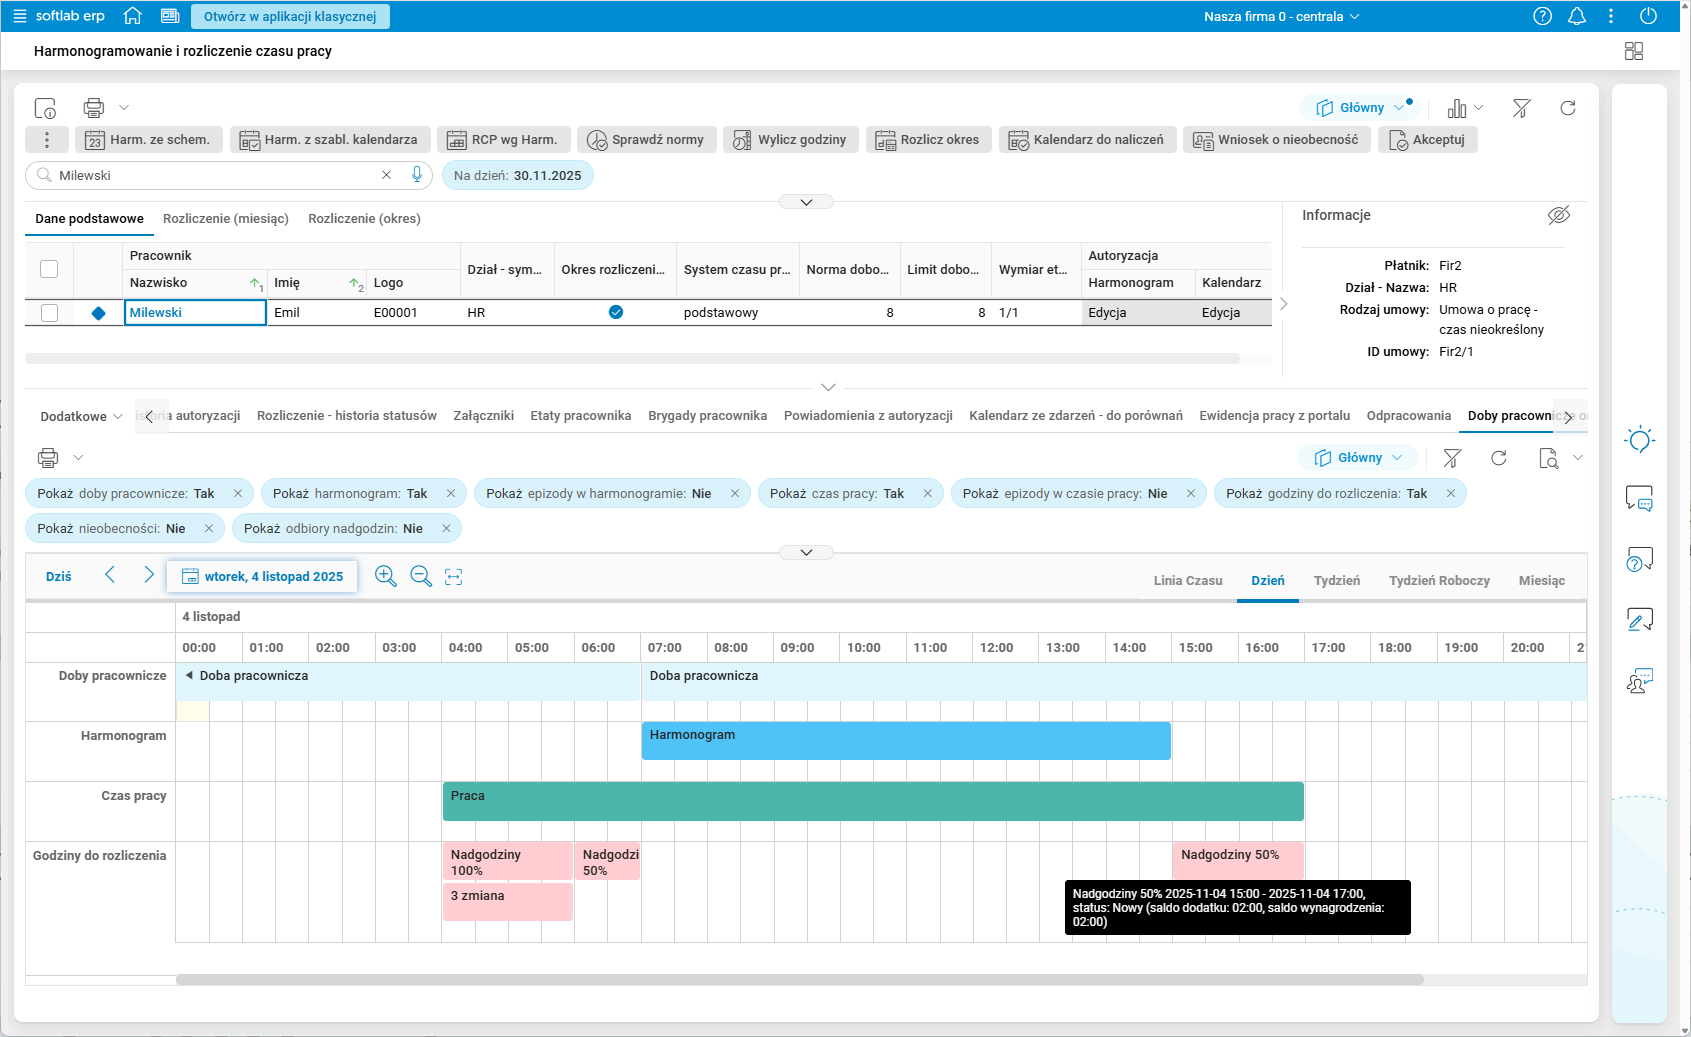Open the 'Załączniki' tab

(x=484, y=416)
